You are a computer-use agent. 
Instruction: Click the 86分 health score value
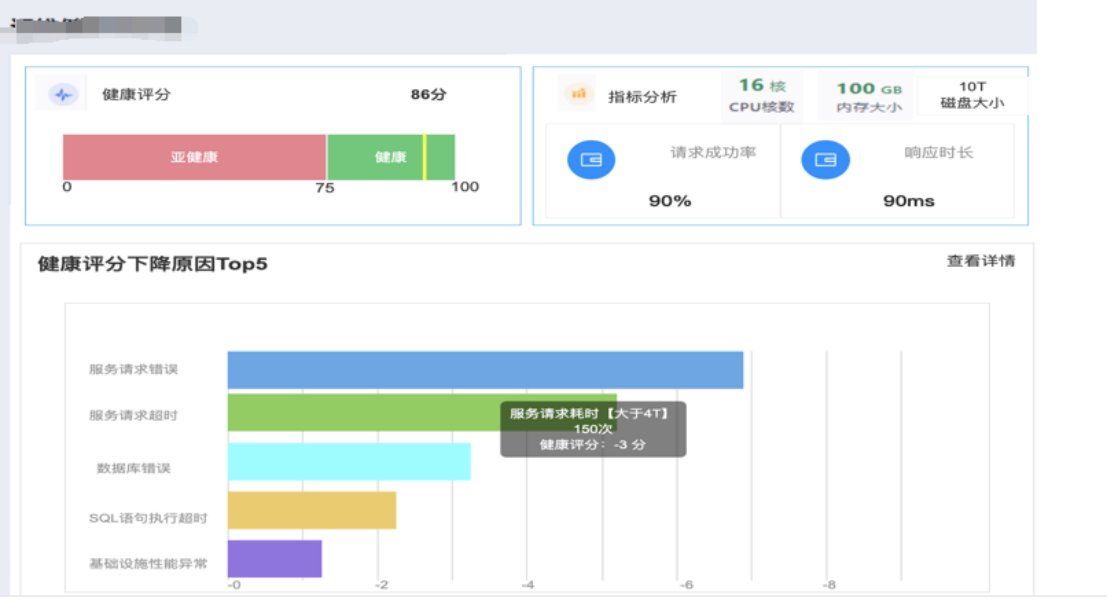[428, 95]
